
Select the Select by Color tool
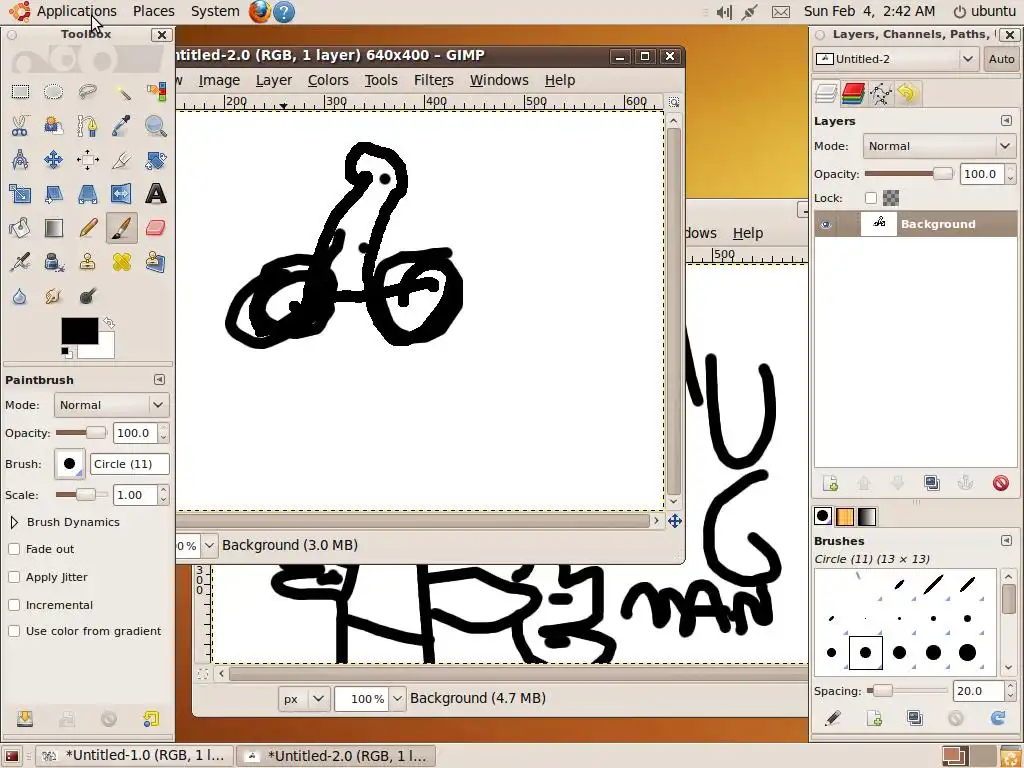(x=155, y=91)
